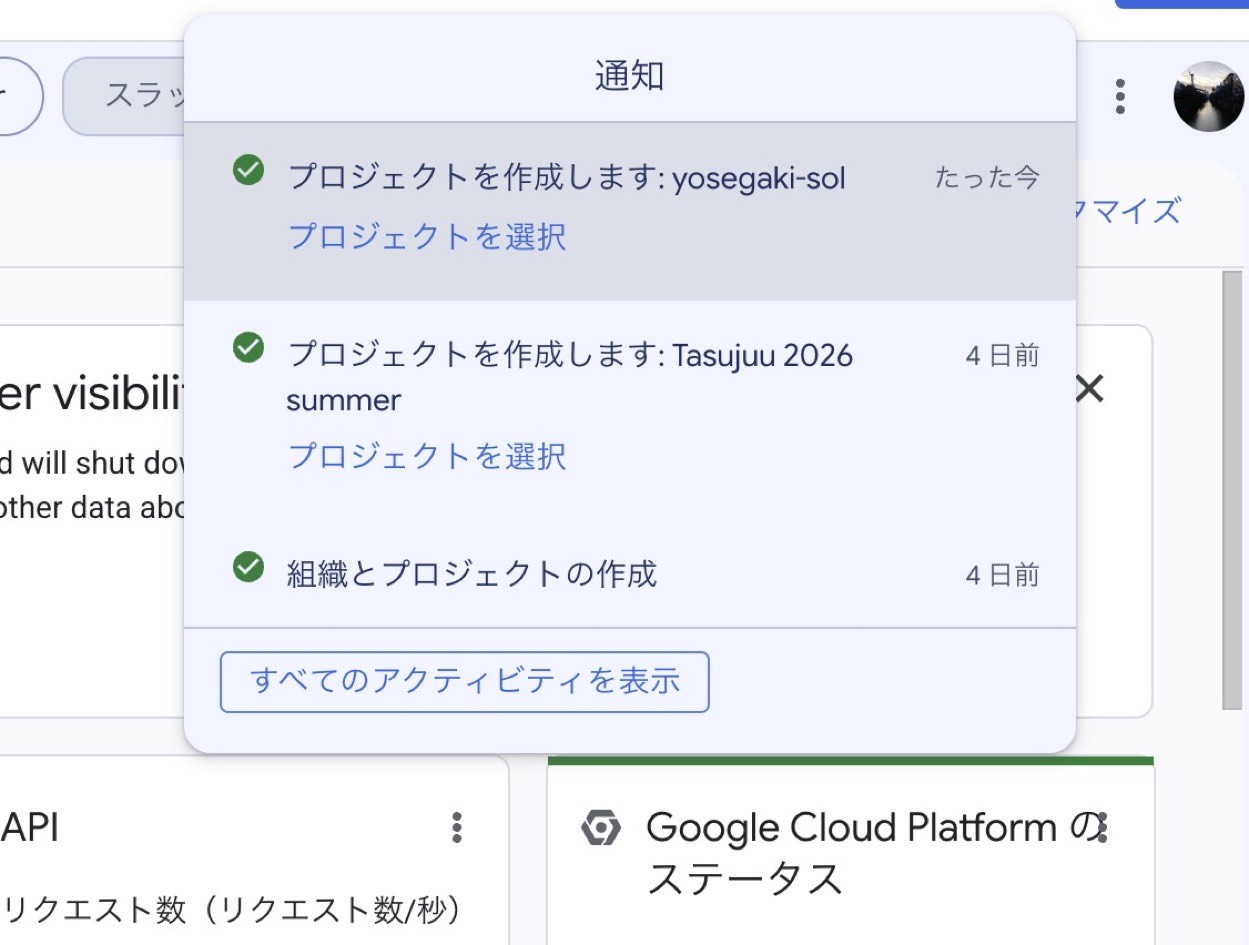1249x945 pixels.
Task: Click green checkmark beside yosegaki-sol notification
Action: 248,170
